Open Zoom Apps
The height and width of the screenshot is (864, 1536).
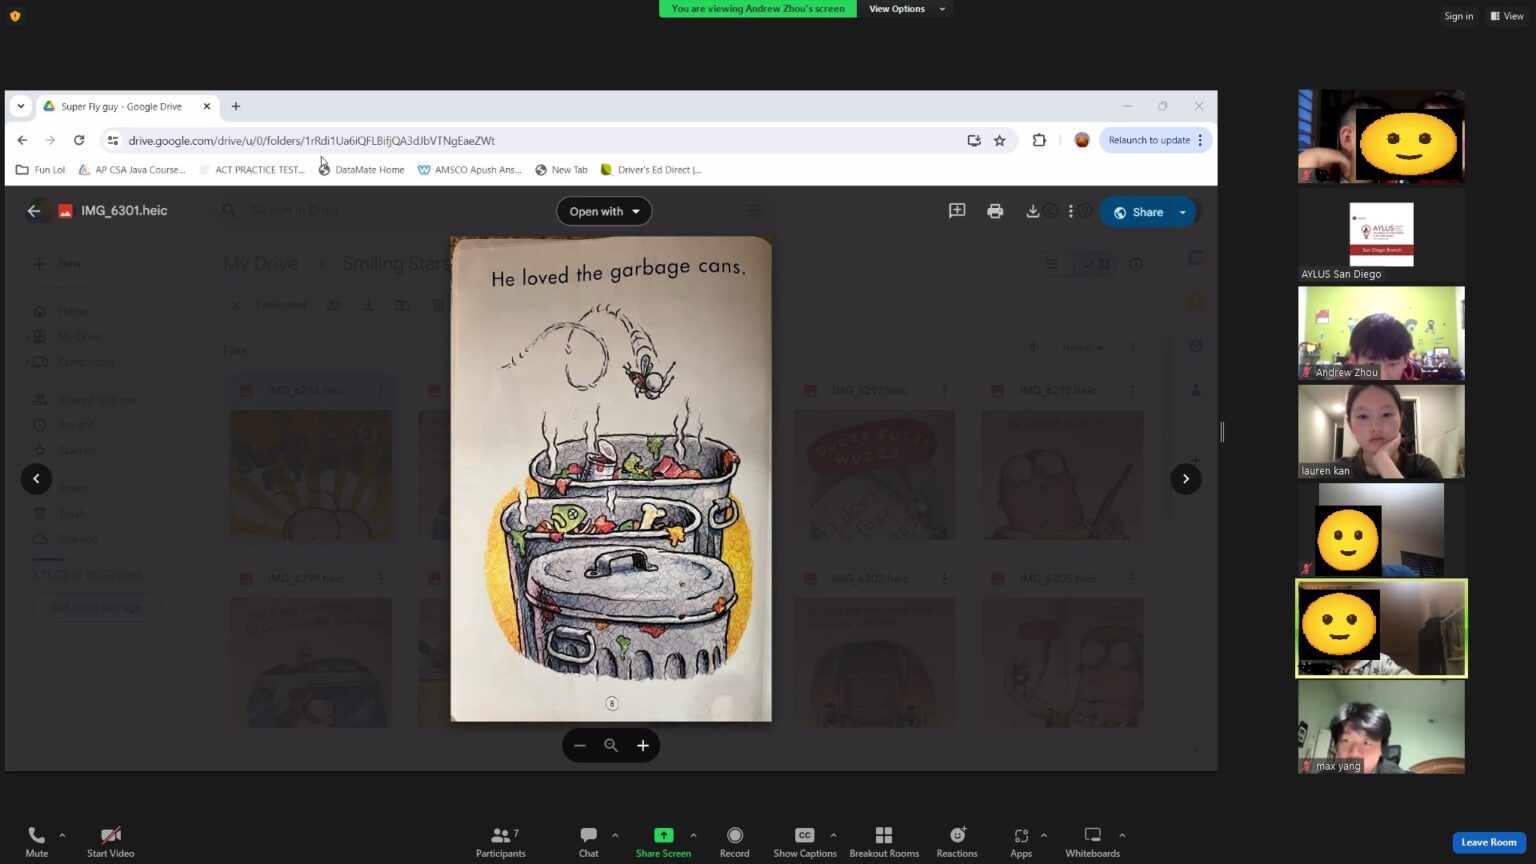pyautogui.click(x=1021, y=841)
